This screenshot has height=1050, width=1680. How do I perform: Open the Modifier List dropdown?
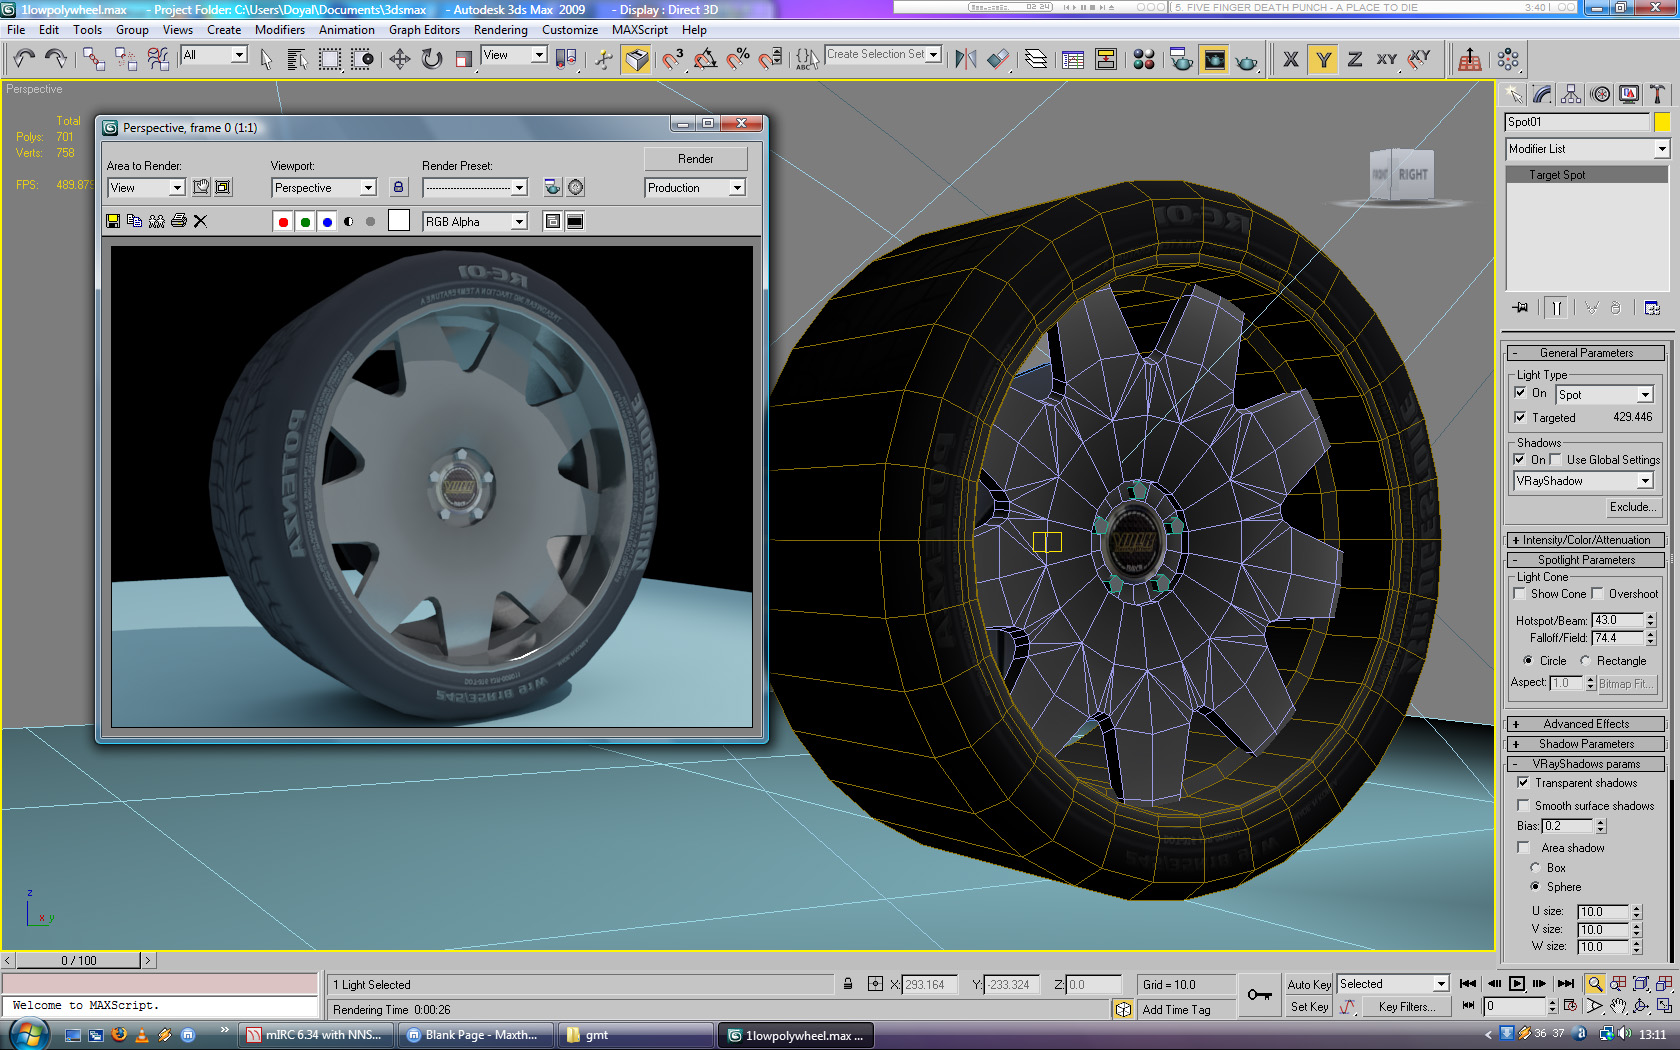click(1587, 149)
